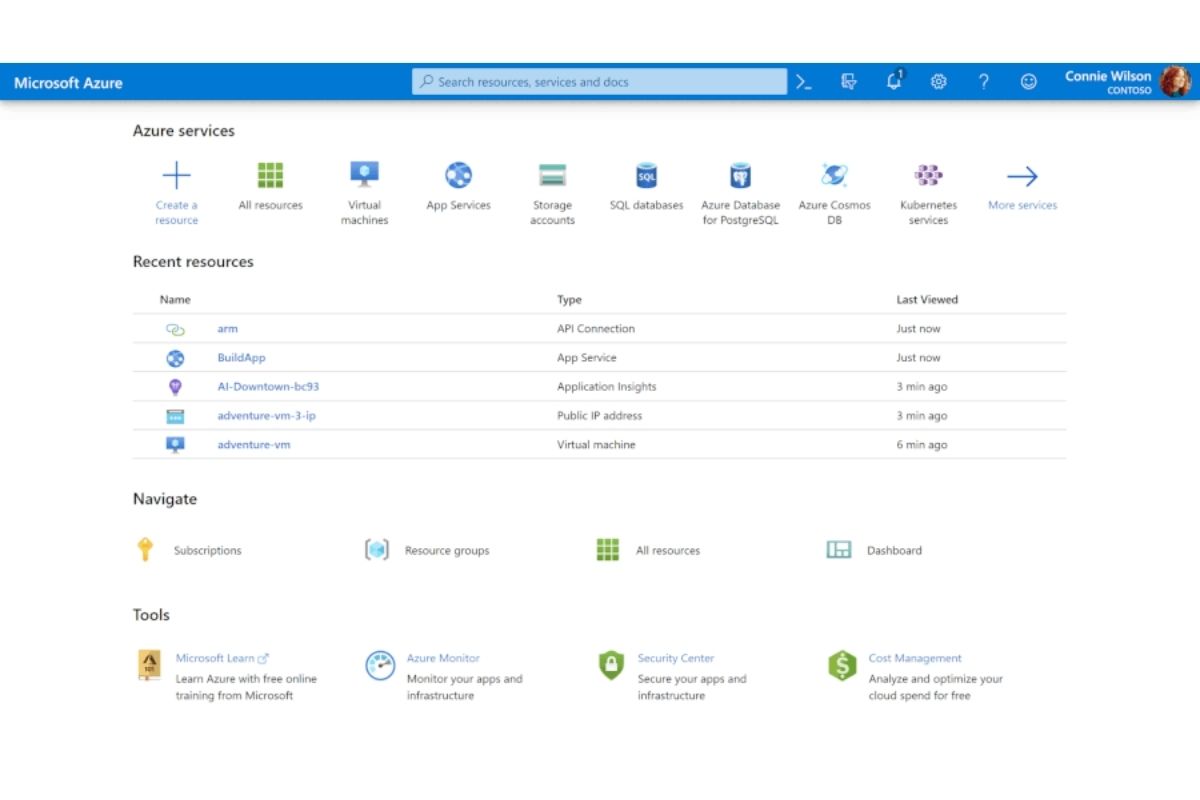Click the More services label

click(1022, 205)
